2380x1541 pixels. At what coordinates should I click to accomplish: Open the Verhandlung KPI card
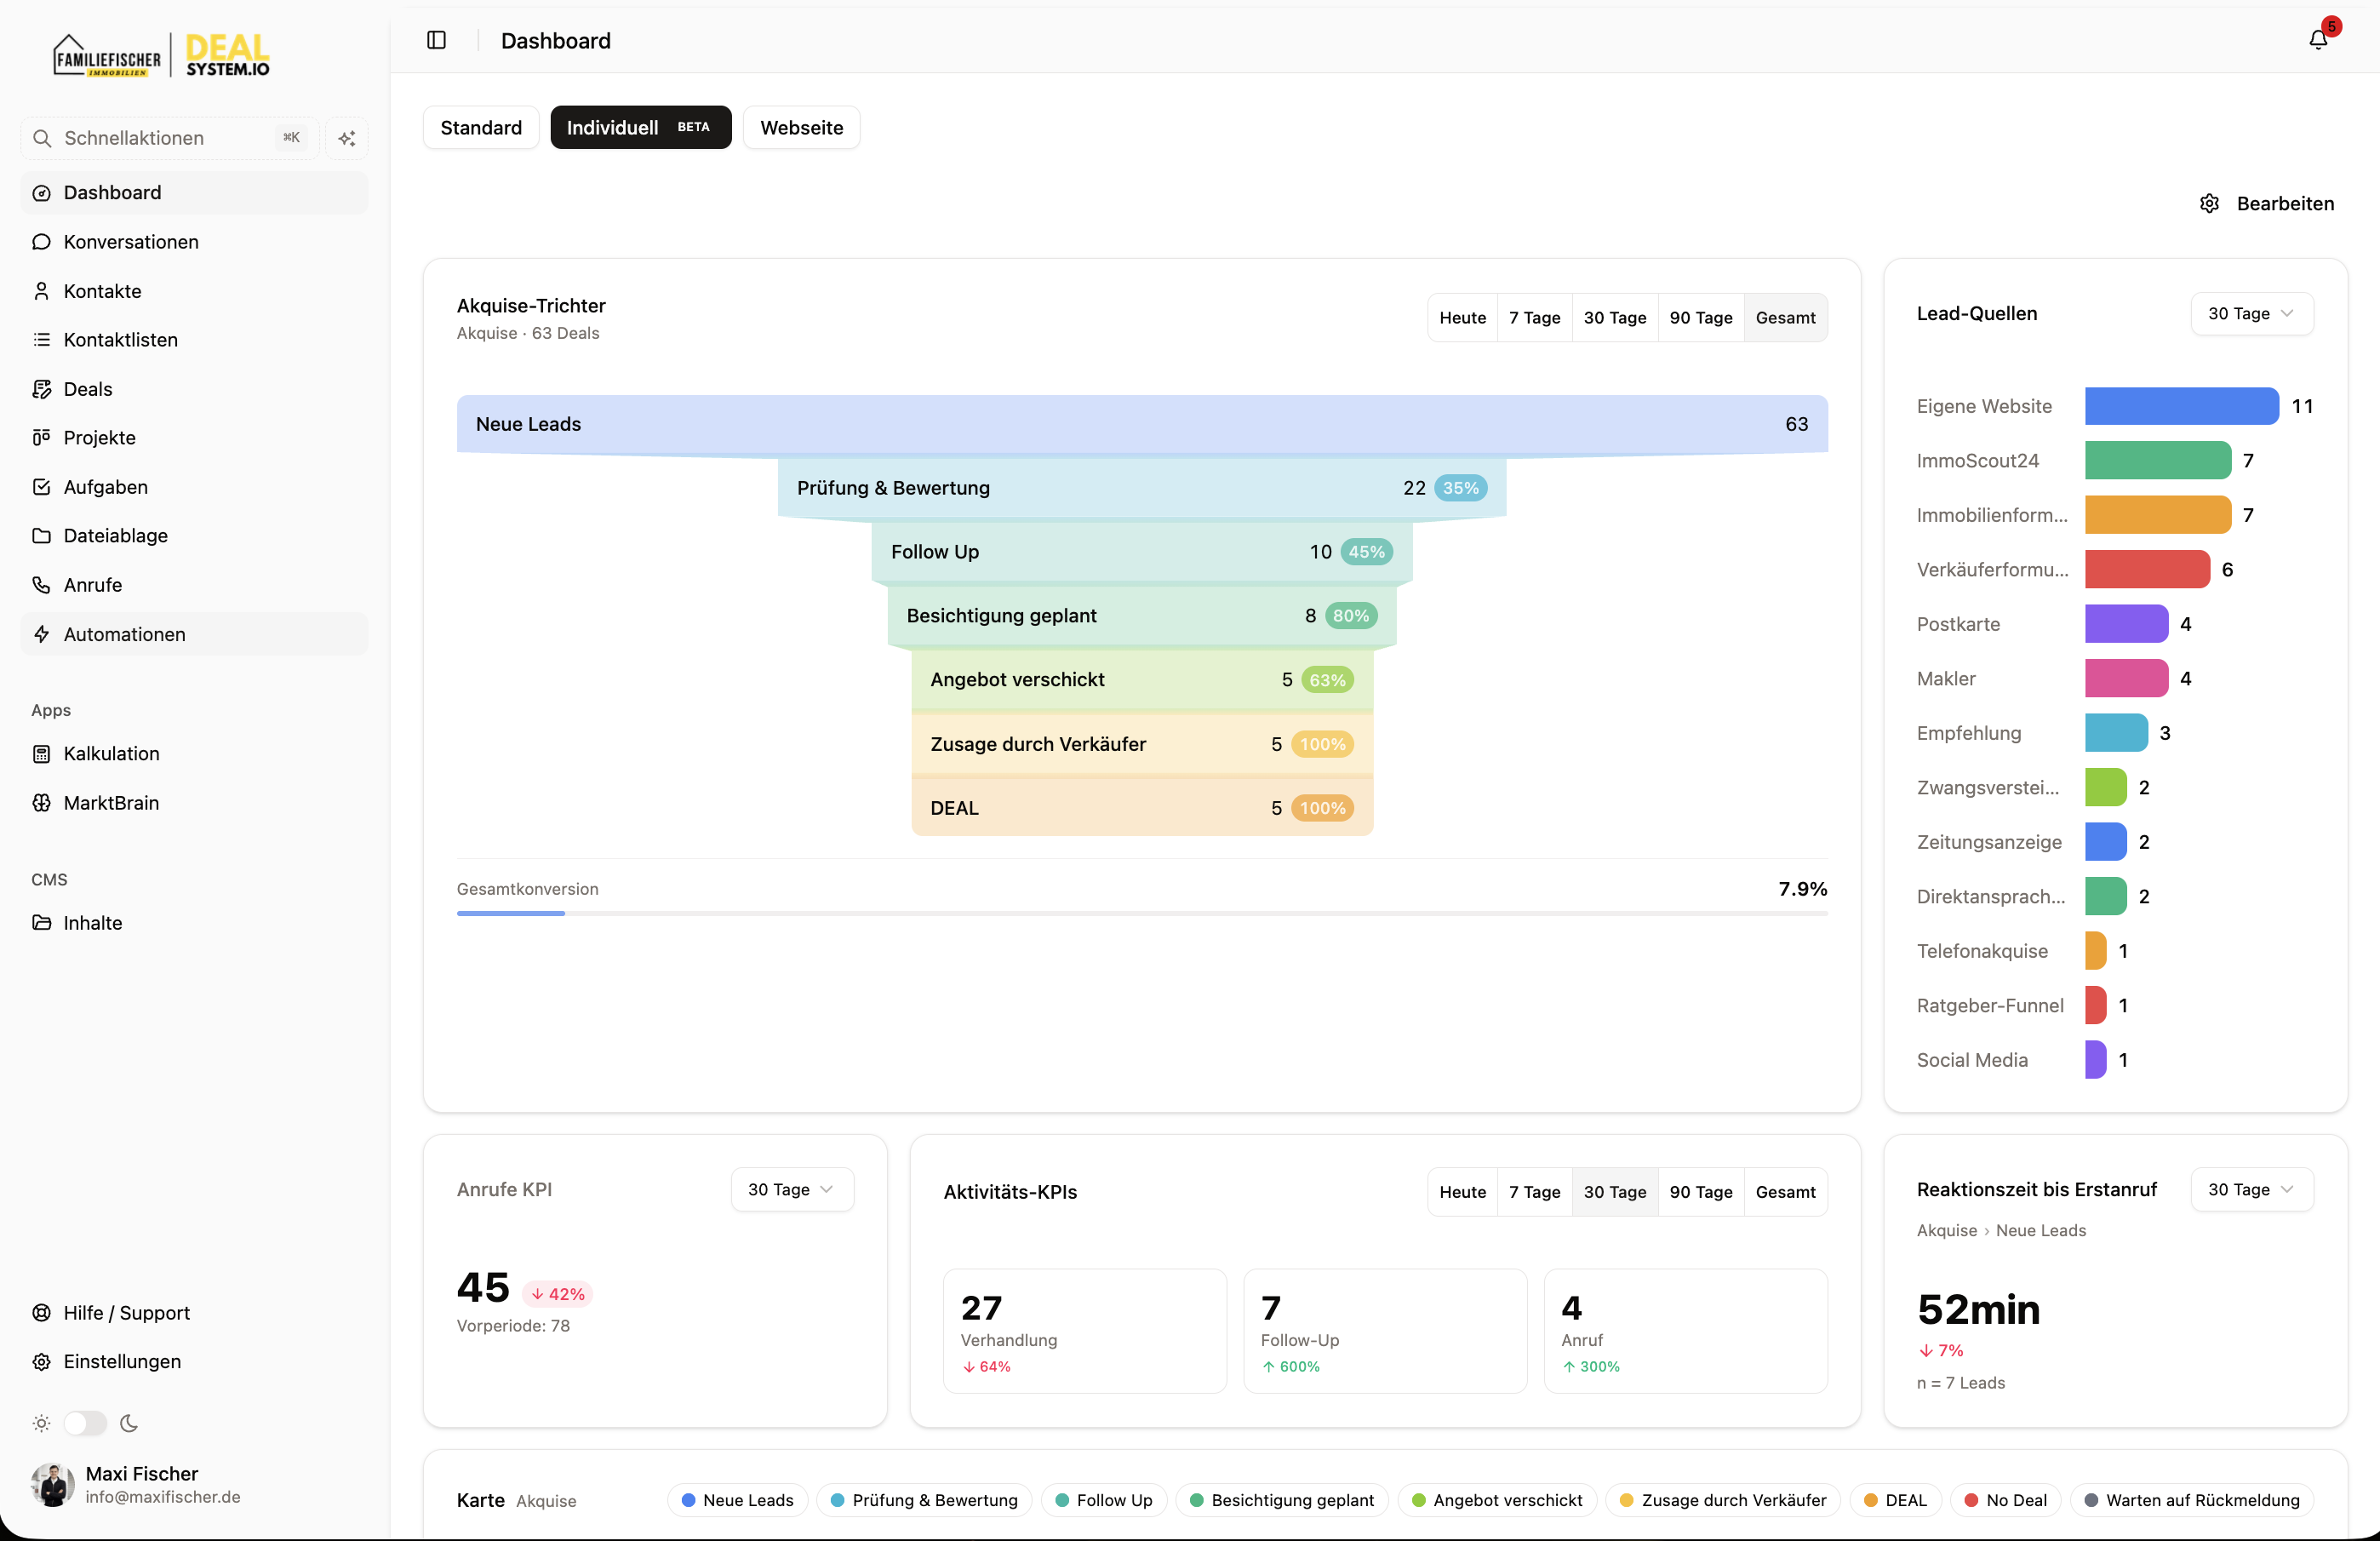point(1085,1331)
